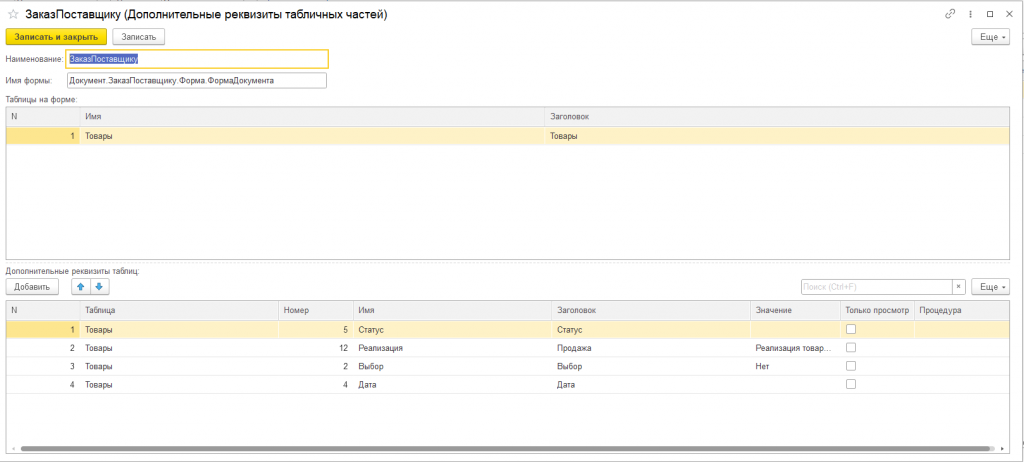Click the Добавить button
The image size is (1024, 462).
point(32,286)
